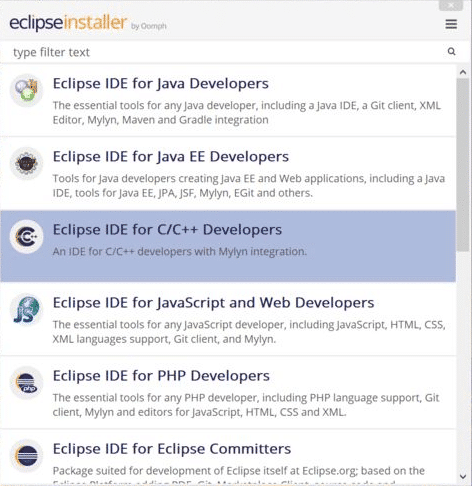This screenshot has height=486, width=472.
Task: Click the C/C++ Developers package icon
Action: pos(26,237)
